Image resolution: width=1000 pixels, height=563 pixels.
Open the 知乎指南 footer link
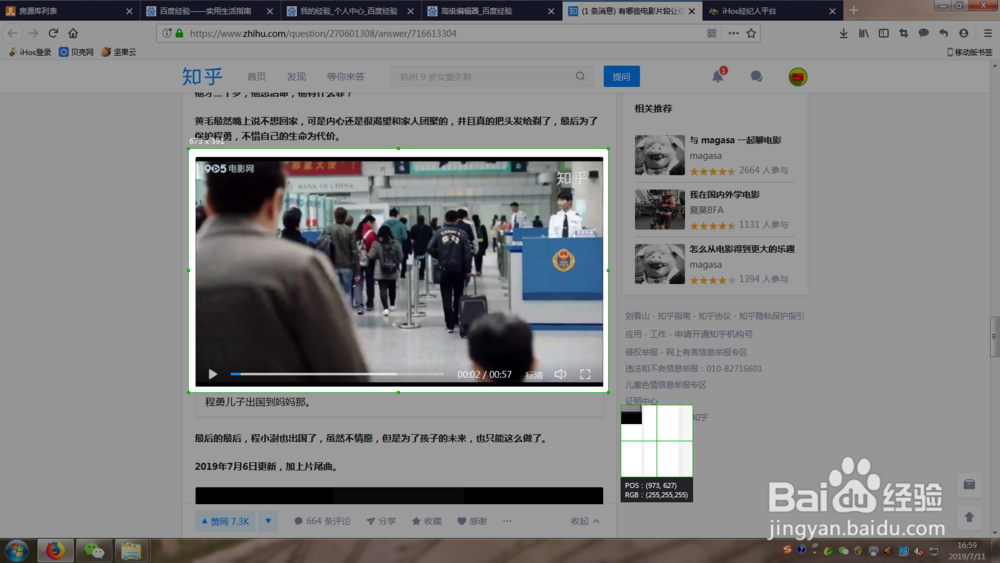(674, 316)
